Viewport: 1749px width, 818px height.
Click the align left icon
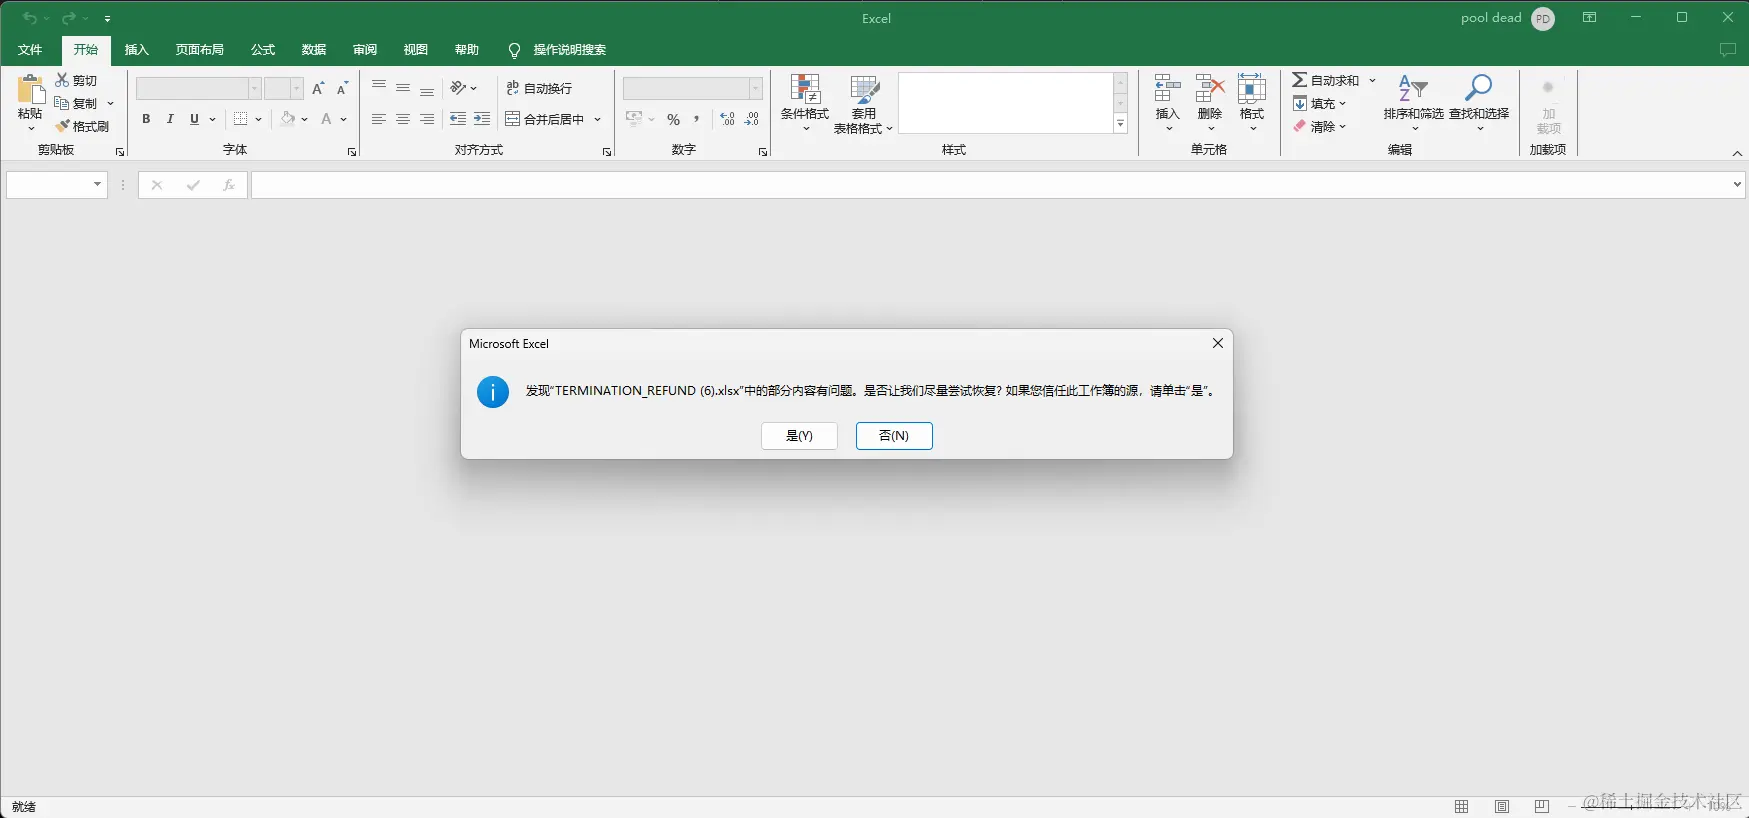pyautogui.click(x=379, y=119)
